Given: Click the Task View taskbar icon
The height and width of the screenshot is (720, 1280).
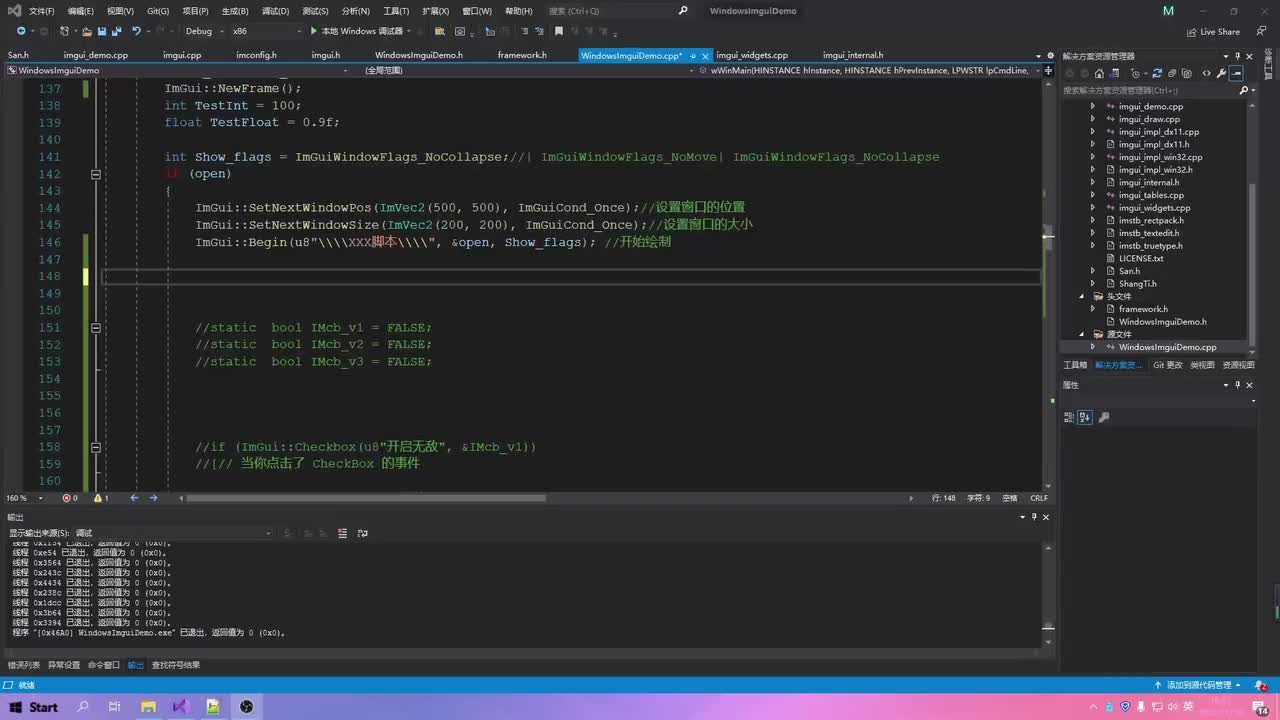Looking at the screenshot, I should (x=114, y=706).
